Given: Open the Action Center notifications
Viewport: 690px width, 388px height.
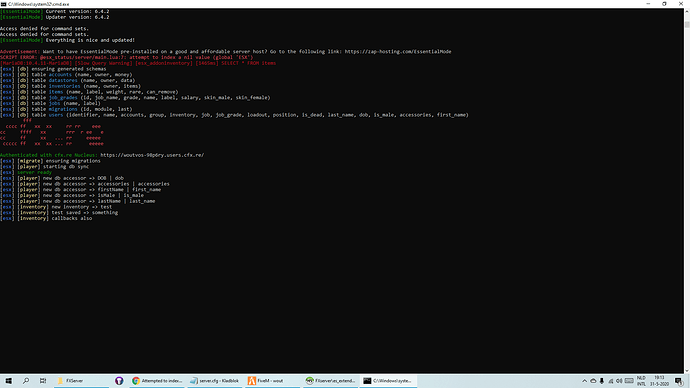Looking at the screenshot, I should (679, 381).
